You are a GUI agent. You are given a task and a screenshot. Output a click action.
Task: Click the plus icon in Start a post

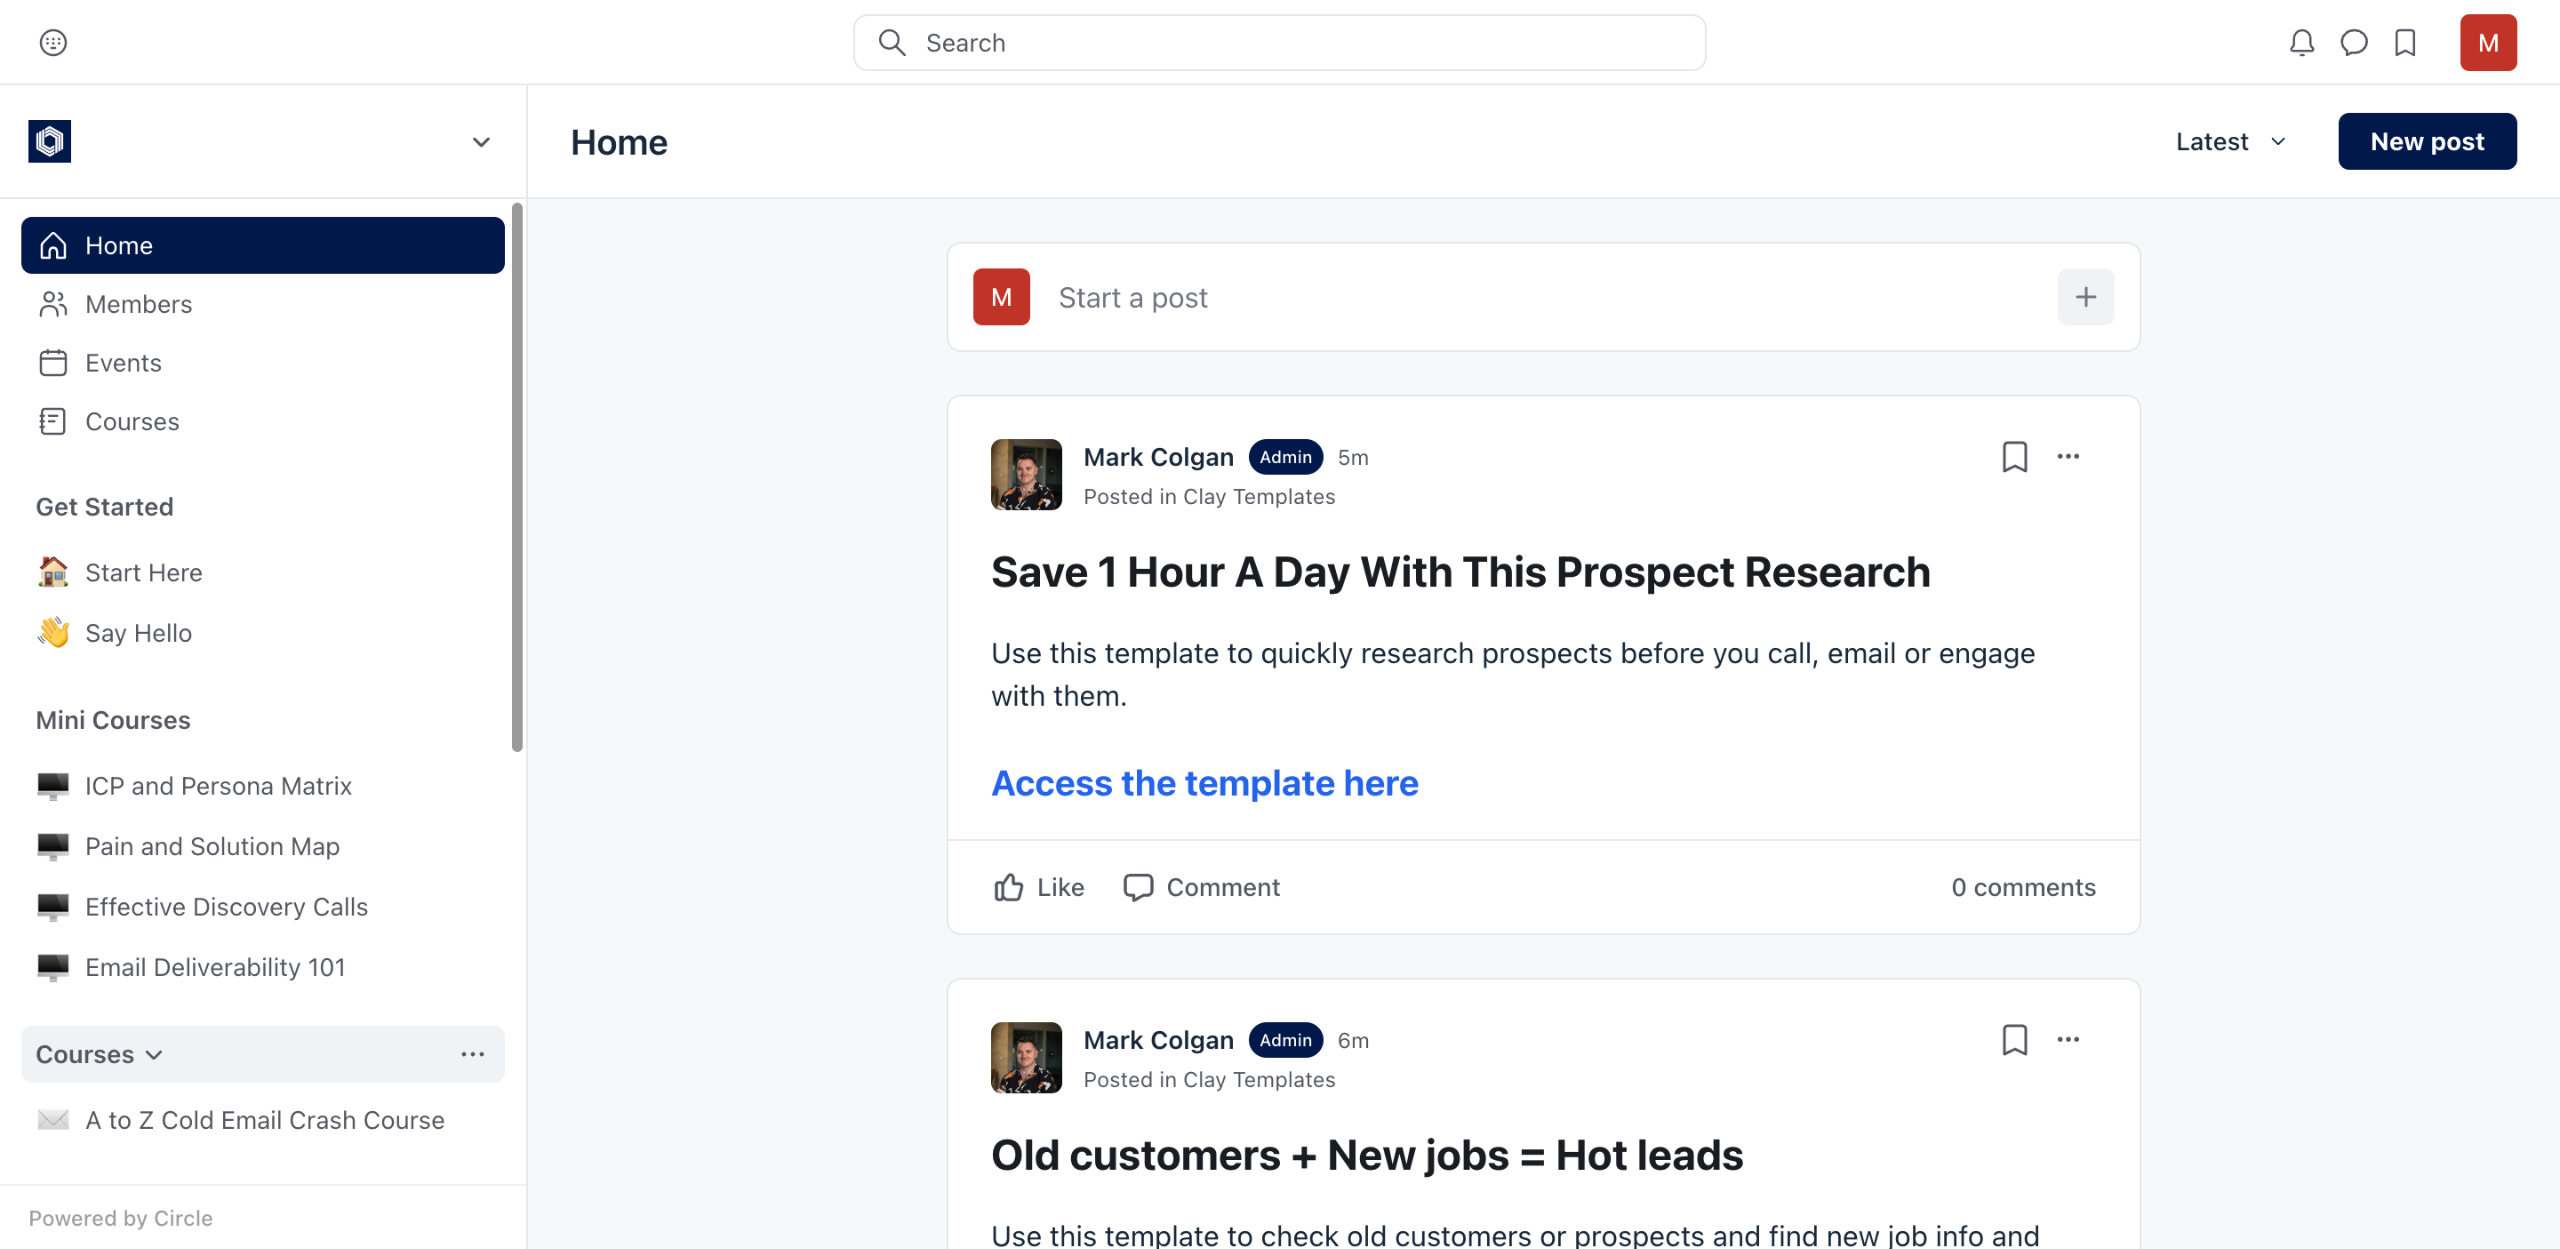point(2085,297)
